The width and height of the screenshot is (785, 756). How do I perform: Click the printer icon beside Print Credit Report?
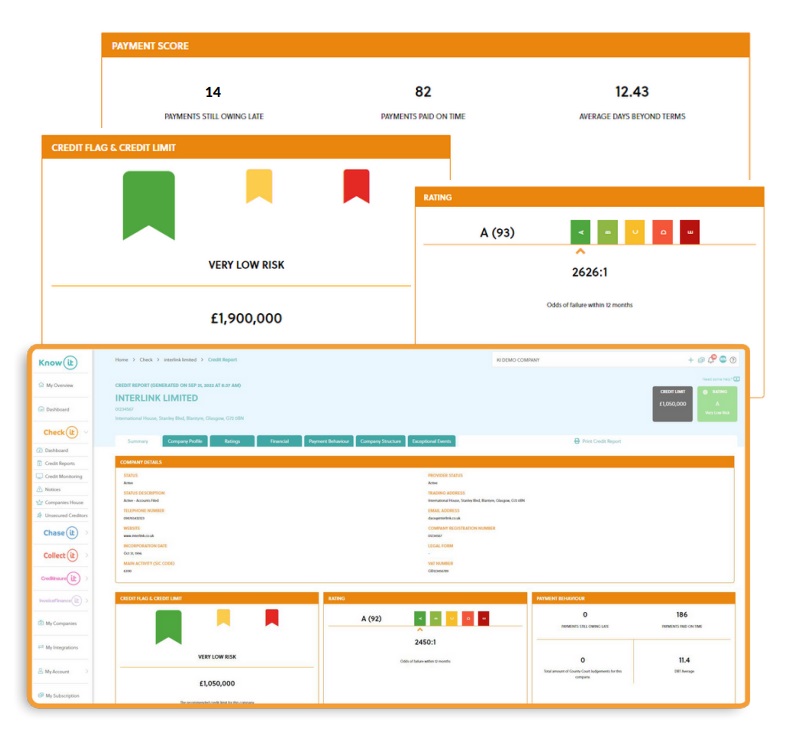tap(577, 441)
